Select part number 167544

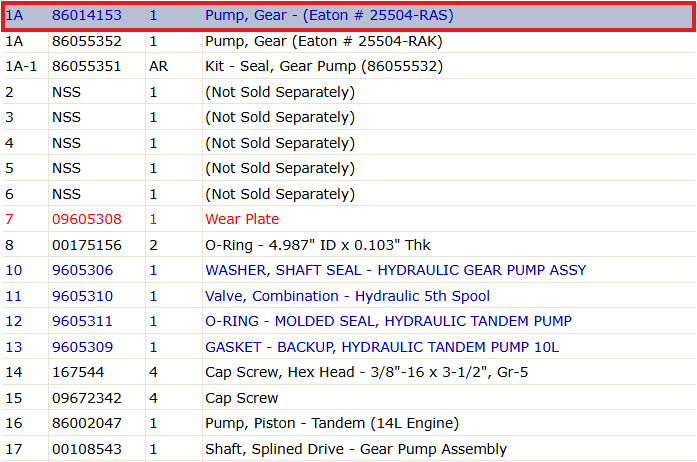click(78, 372)
